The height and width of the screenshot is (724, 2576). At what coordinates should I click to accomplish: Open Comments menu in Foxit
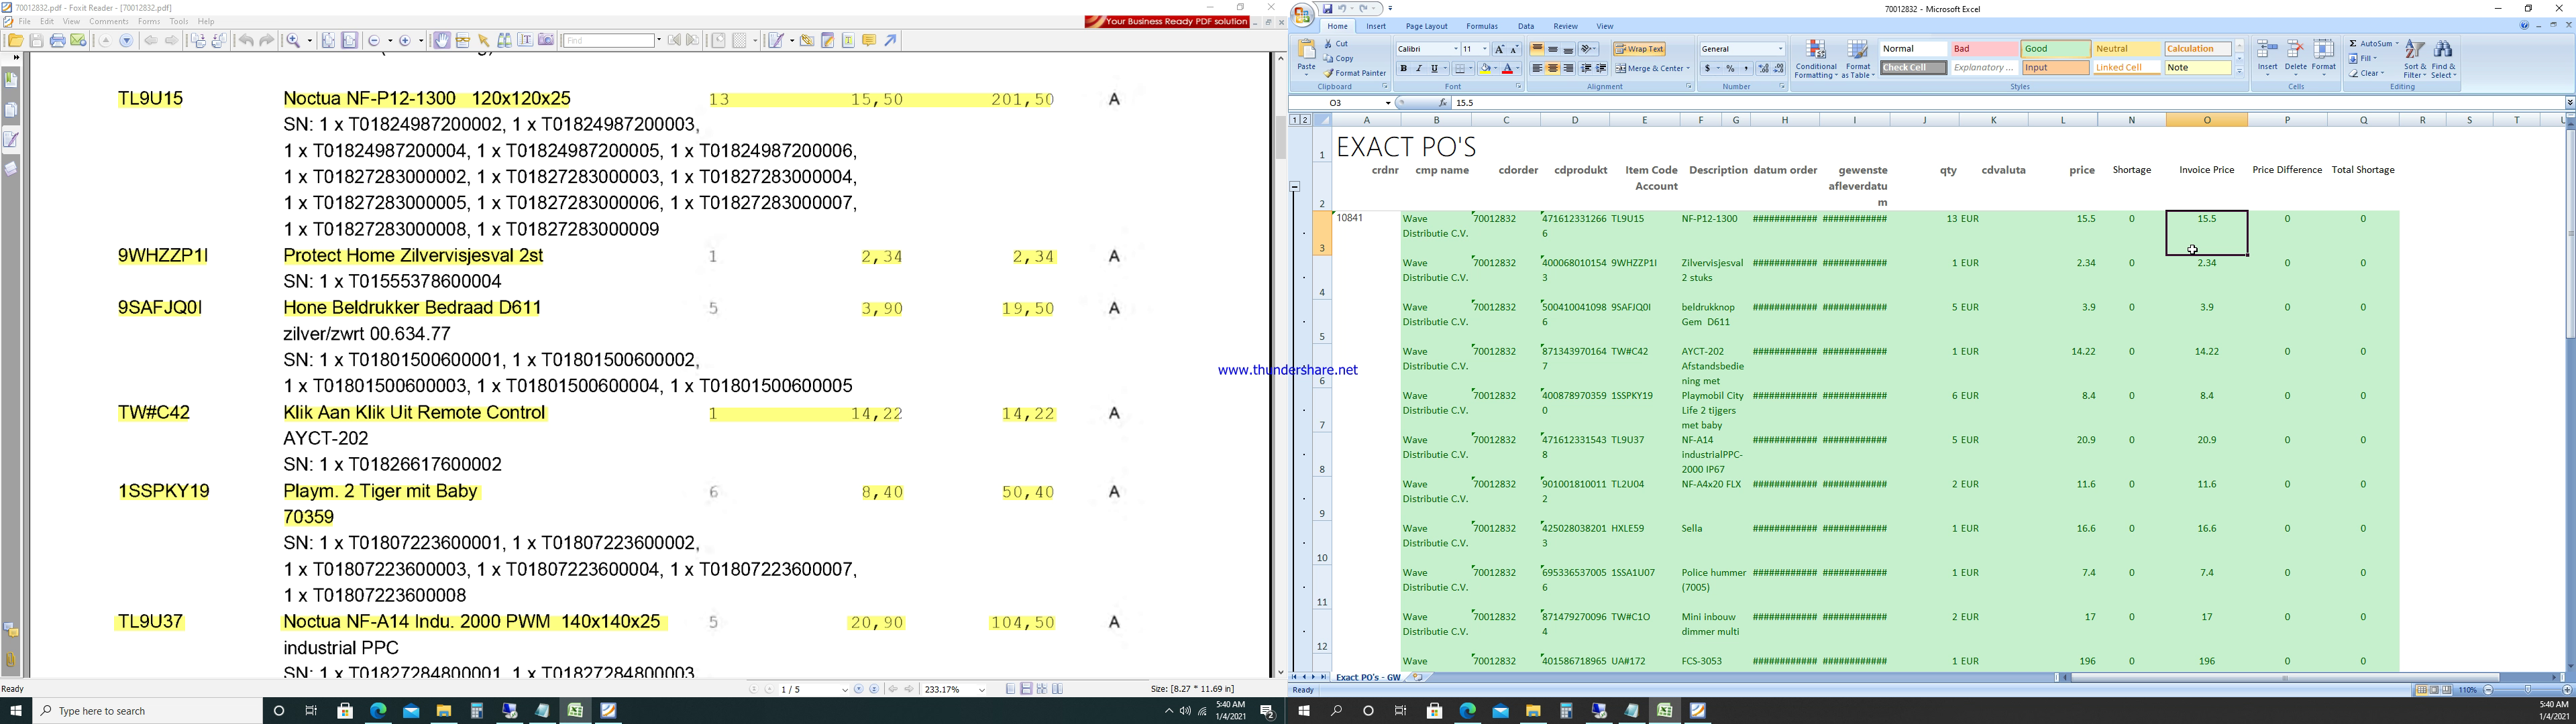tap(108, 21)
